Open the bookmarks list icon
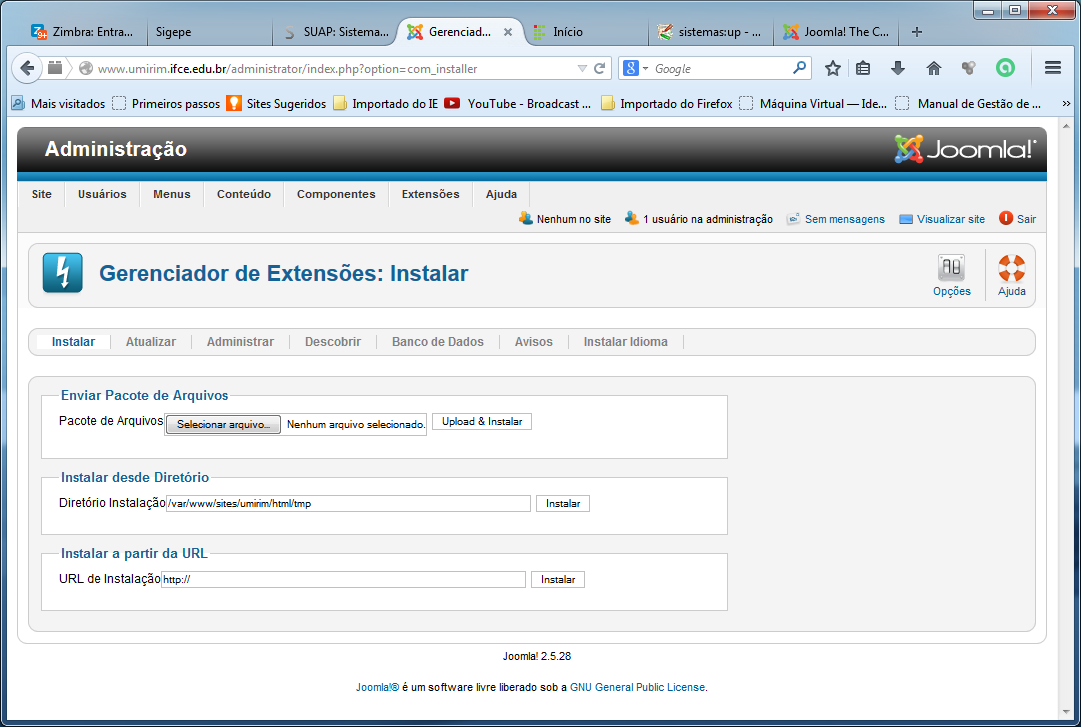The height and width of the screenshot is (727, 1081). point(863,68)
